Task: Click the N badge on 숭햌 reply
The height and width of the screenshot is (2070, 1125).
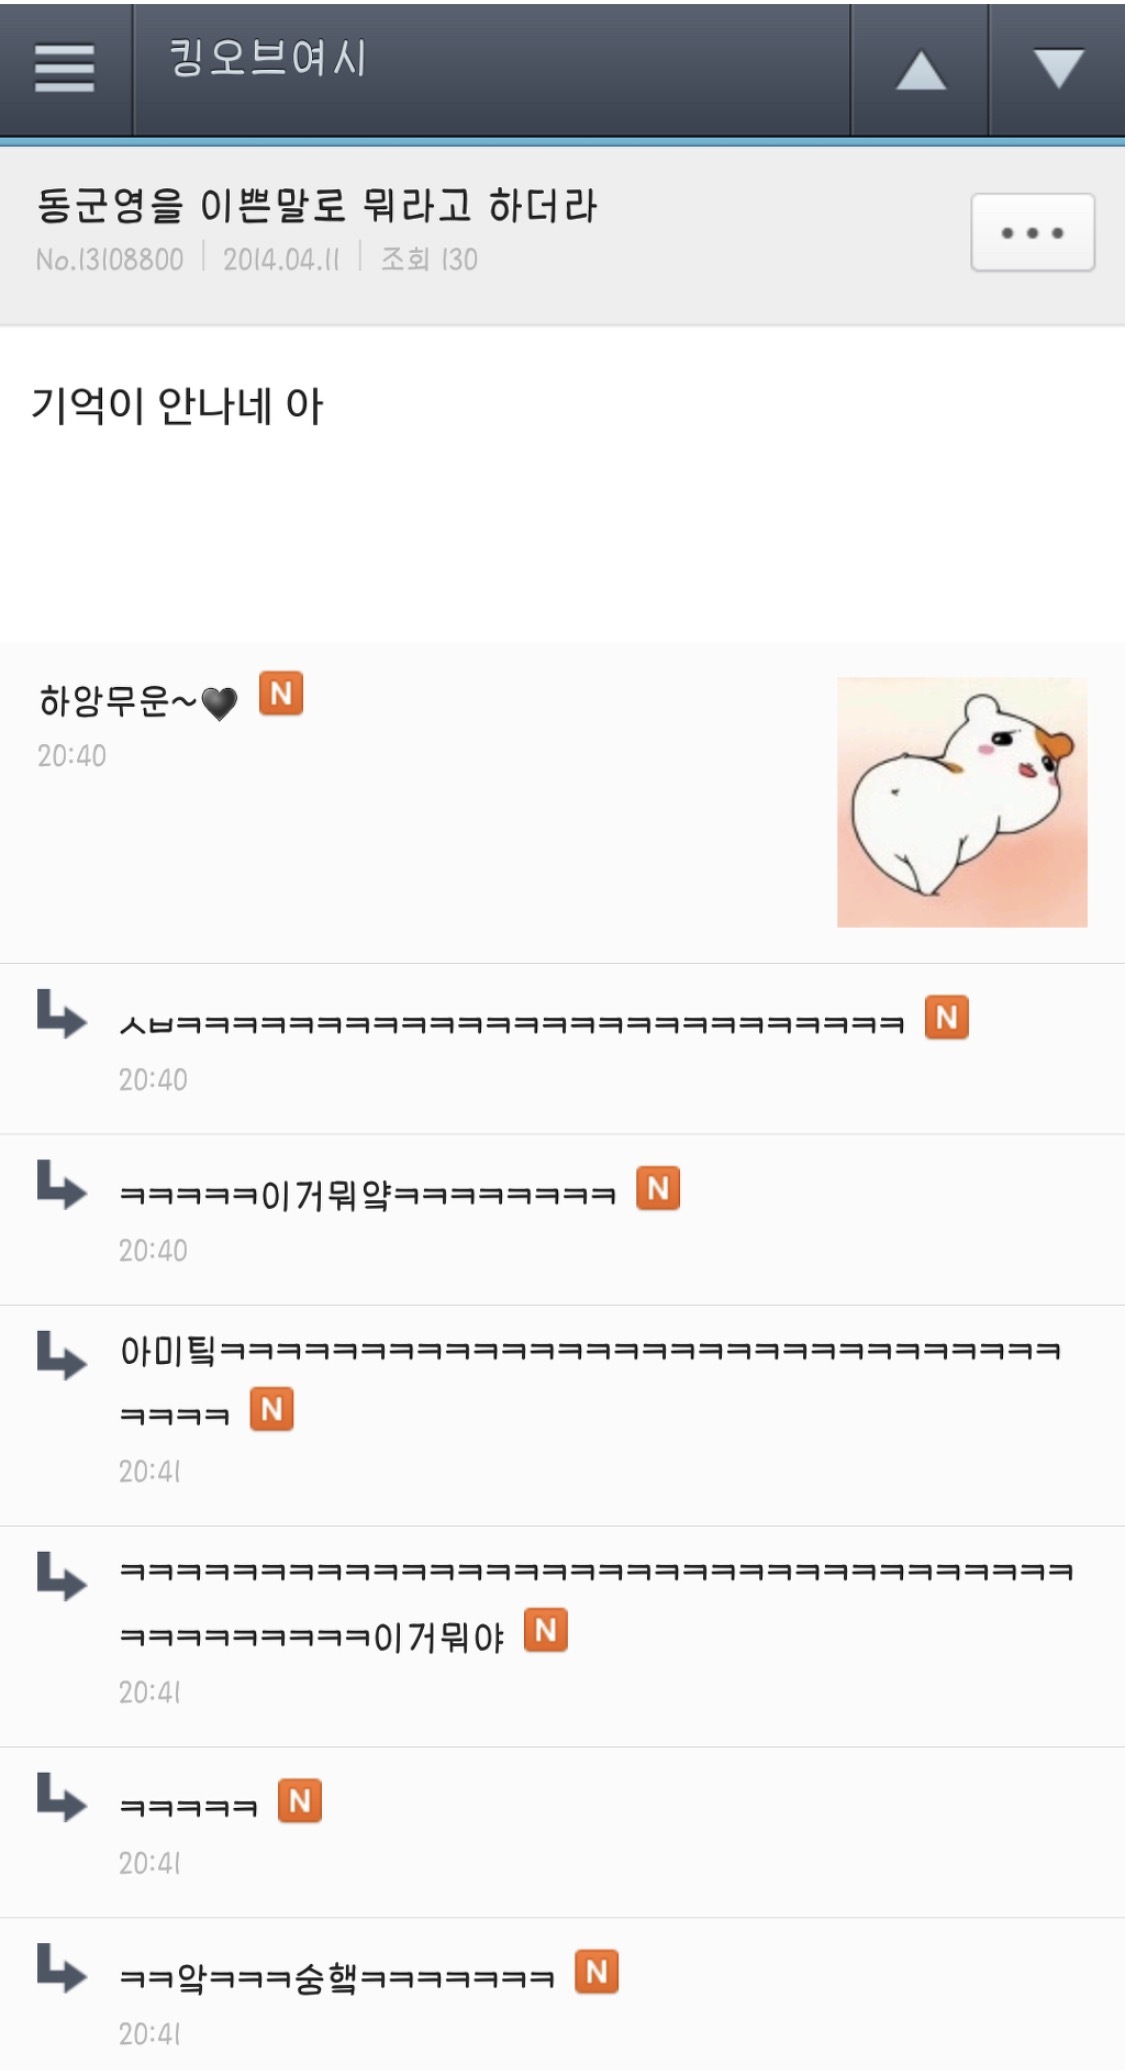Action: pyautogui.click(x=597, y=1972)
